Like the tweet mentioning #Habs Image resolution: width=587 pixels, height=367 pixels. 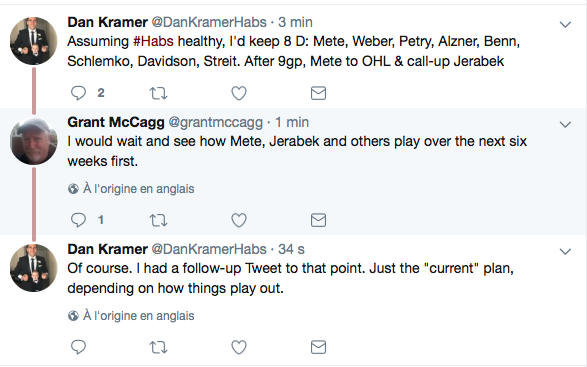(239, 93)
